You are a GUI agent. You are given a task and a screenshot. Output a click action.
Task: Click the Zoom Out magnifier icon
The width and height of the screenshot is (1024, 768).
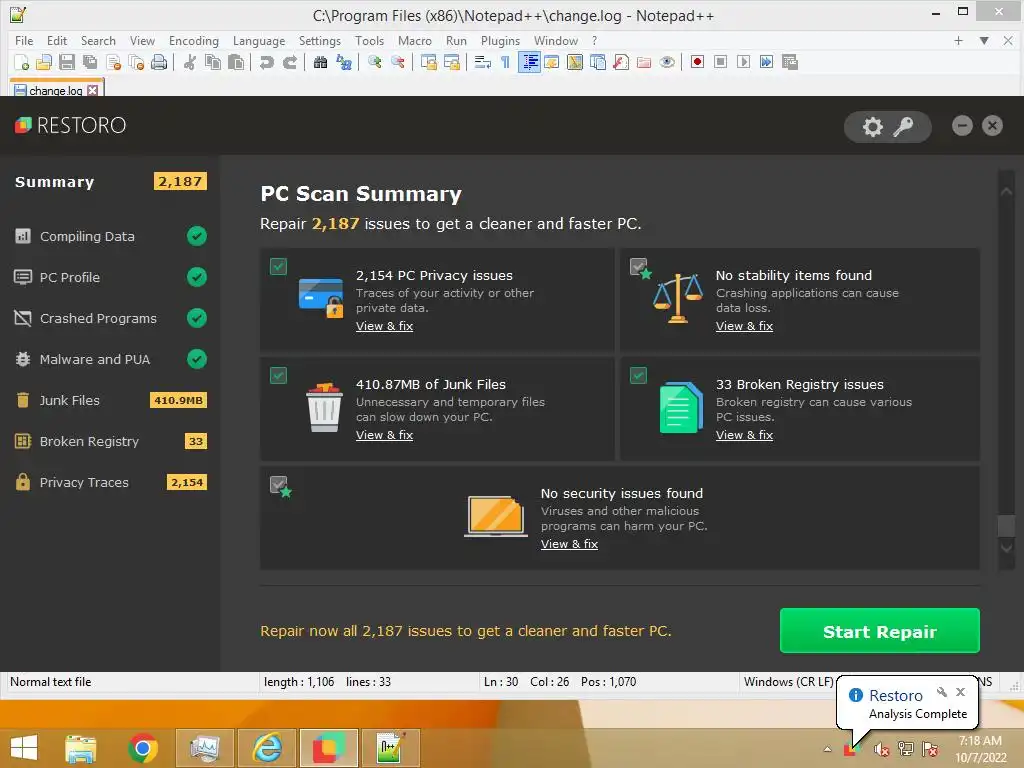click(x=397, y=62)
